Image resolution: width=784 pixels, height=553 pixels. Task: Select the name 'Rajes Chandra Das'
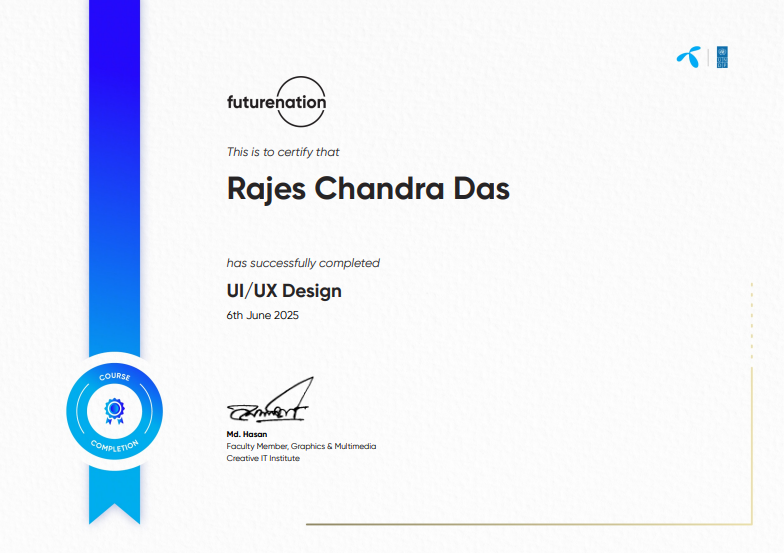click(368, 189)
